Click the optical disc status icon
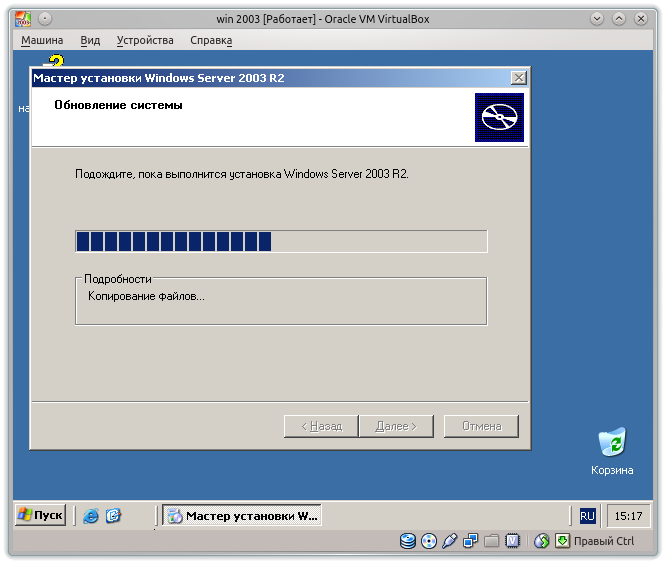This screenshot has height=564, width=666. click(x=429, y=541)
